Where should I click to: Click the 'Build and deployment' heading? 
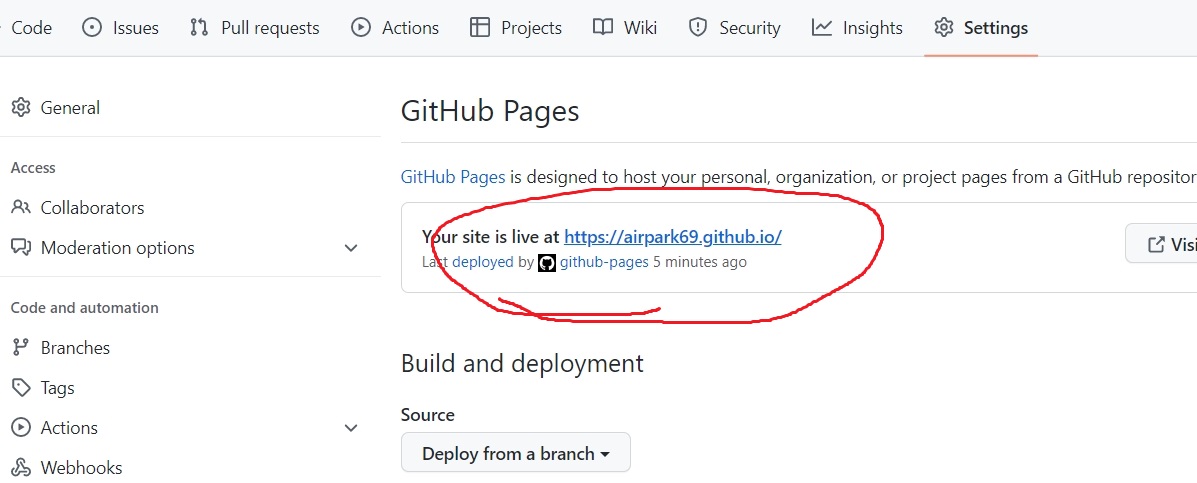point(522,363)
